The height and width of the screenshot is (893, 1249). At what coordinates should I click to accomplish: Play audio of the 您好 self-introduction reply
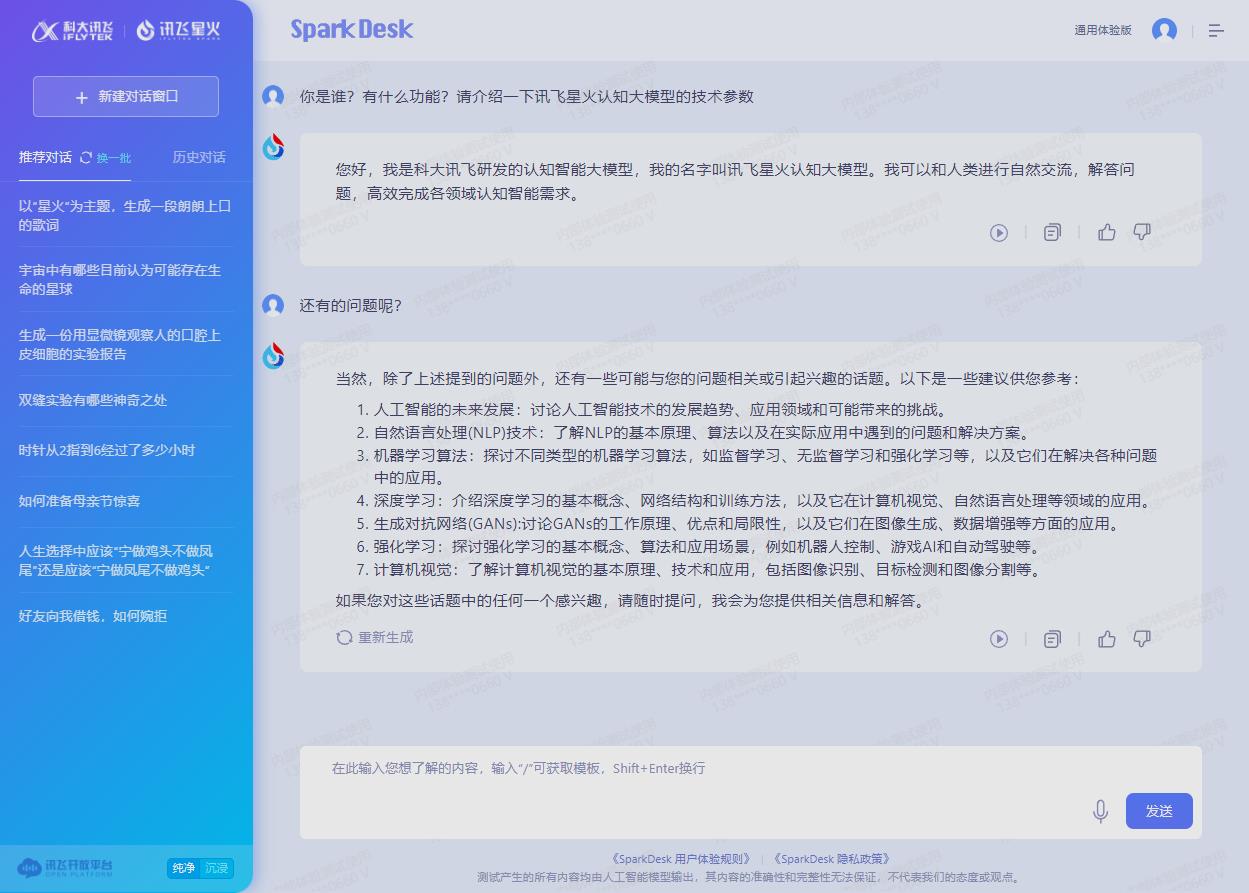click(x=999, y=233)
